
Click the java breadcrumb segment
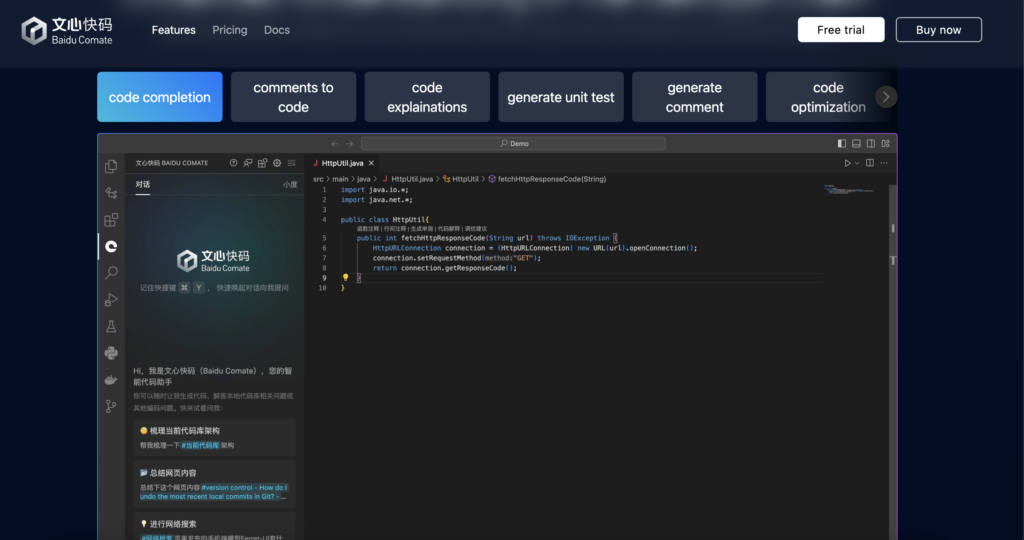(x=363, y=179)
